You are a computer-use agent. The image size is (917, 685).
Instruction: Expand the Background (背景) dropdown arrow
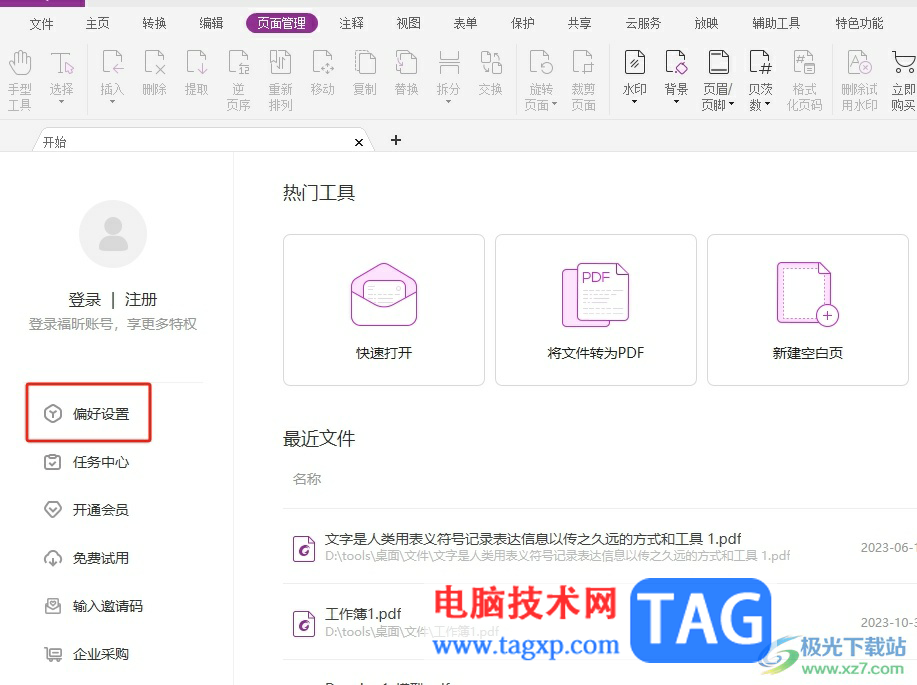677,102
